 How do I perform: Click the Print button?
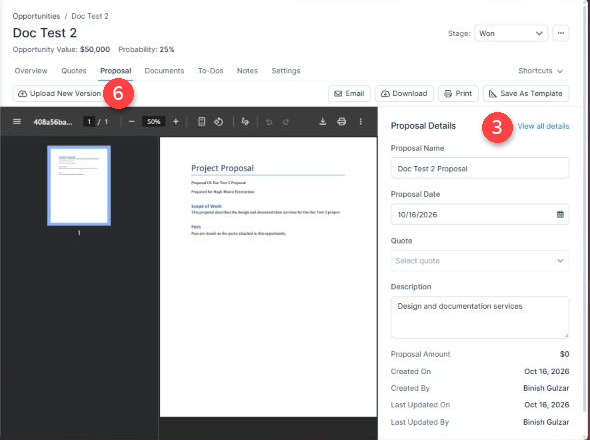click(458, 93)
